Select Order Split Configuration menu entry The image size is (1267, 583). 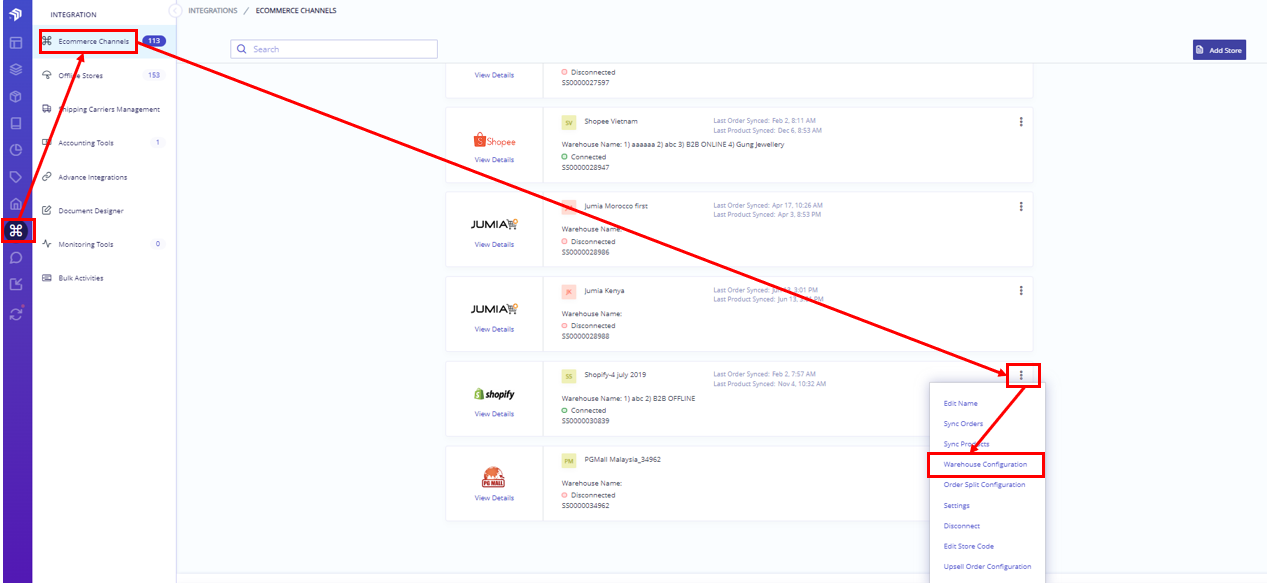[984, 485]
